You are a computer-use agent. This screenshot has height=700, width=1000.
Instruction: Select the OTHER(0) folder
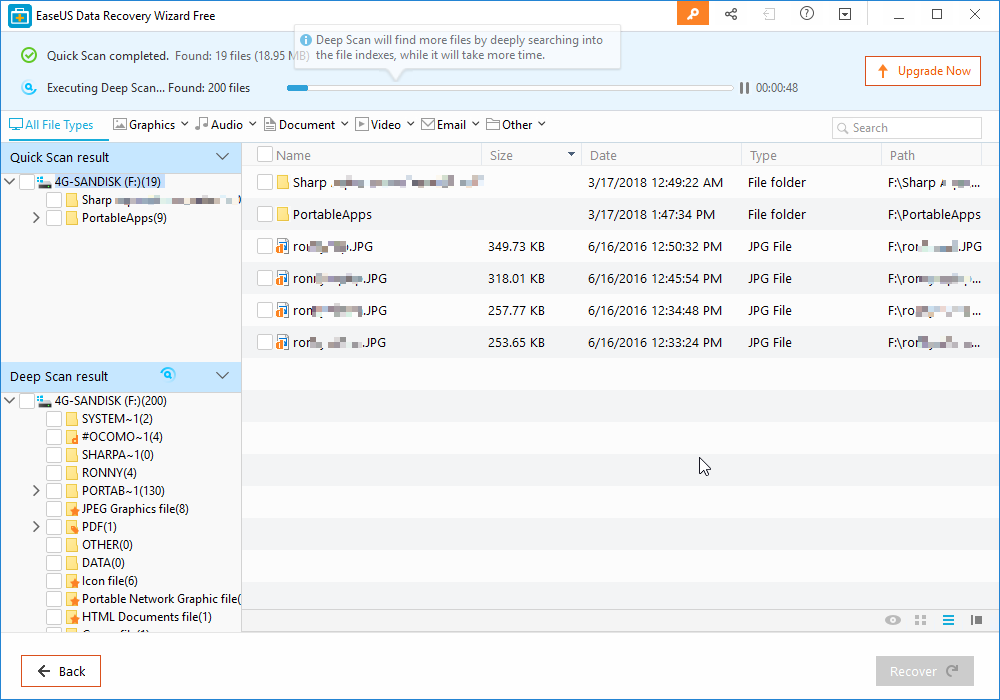pos(107,544)
